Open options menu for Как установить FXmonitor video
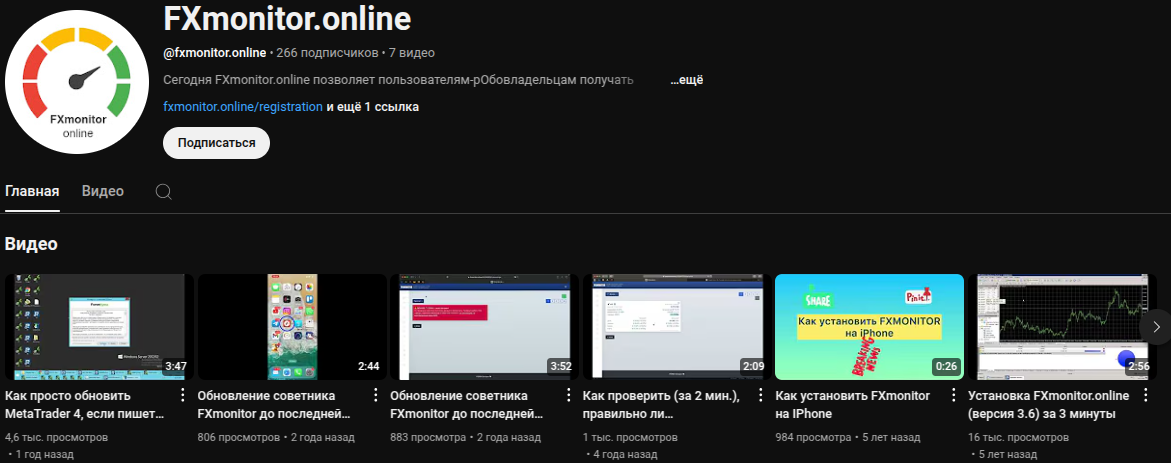Image resolution: width=1171 pixels, height=463 pixels. tap(953, 395)
